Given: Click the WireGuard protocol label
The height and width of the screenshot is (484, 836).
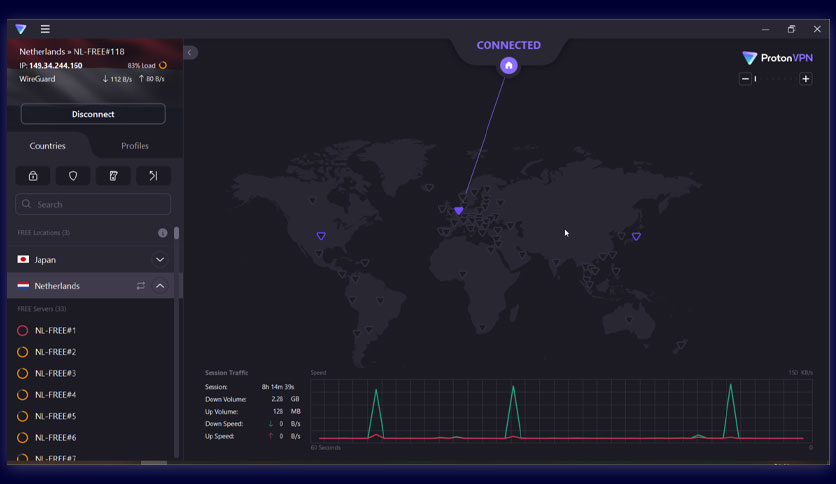Looking at the screenshot, I should click(x=37, y=79).
